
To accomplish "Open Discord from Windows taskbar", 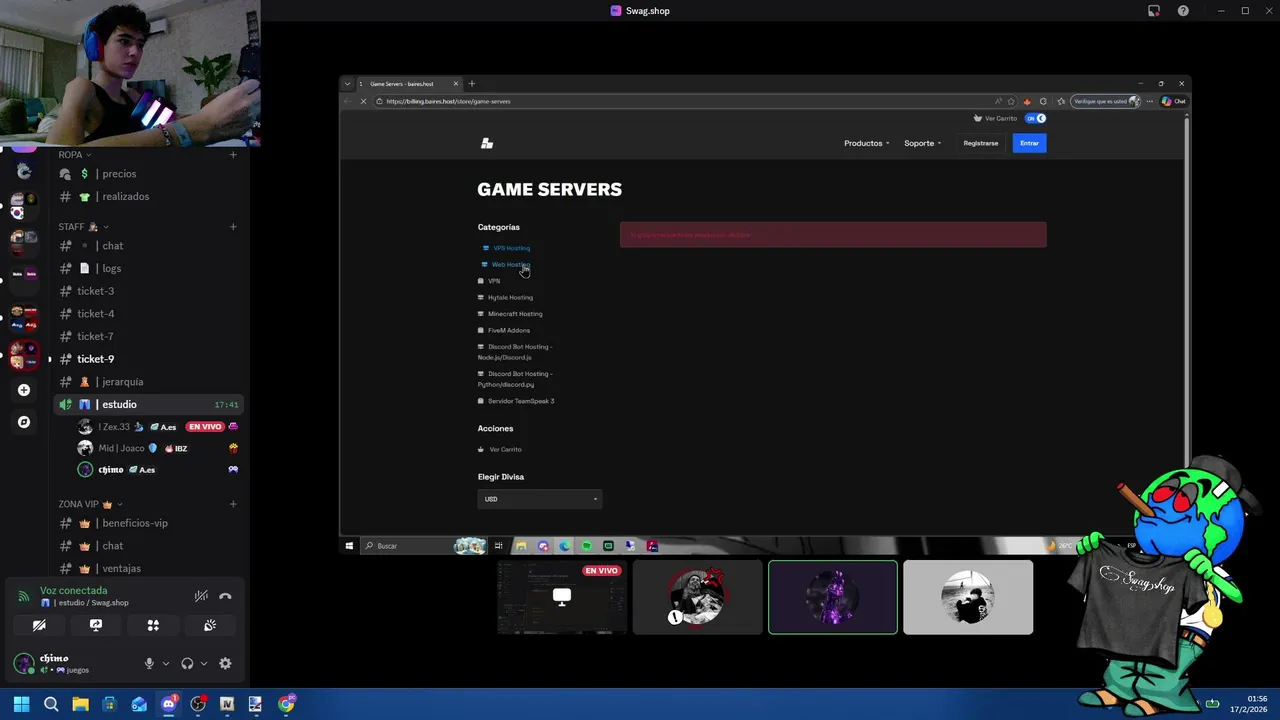I will 168,704.
